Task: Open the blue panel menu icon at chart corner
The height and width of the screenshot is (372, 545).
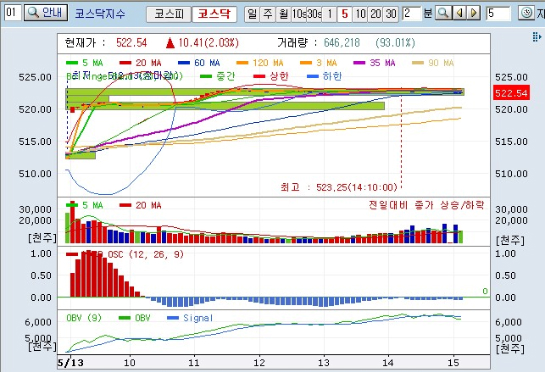Action: [537, 37]
